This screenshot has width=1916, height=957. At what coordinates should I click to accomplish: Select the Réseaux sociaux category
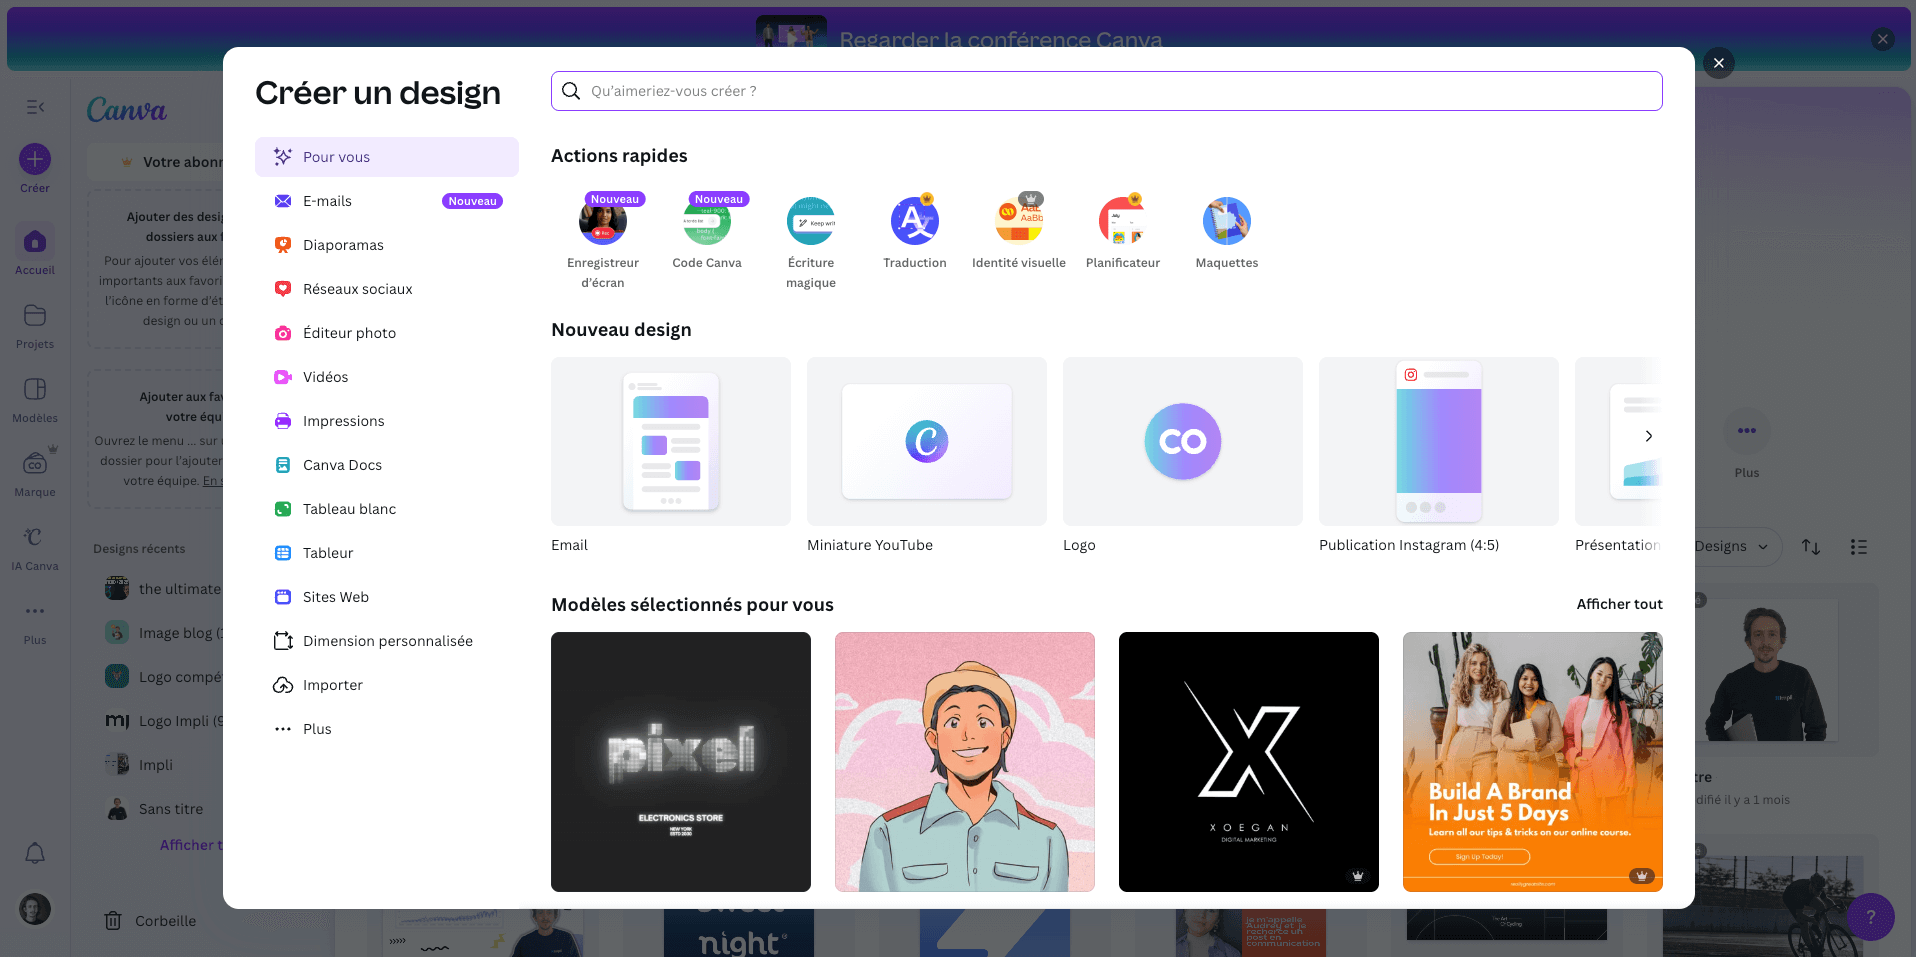tap(387, 289)
